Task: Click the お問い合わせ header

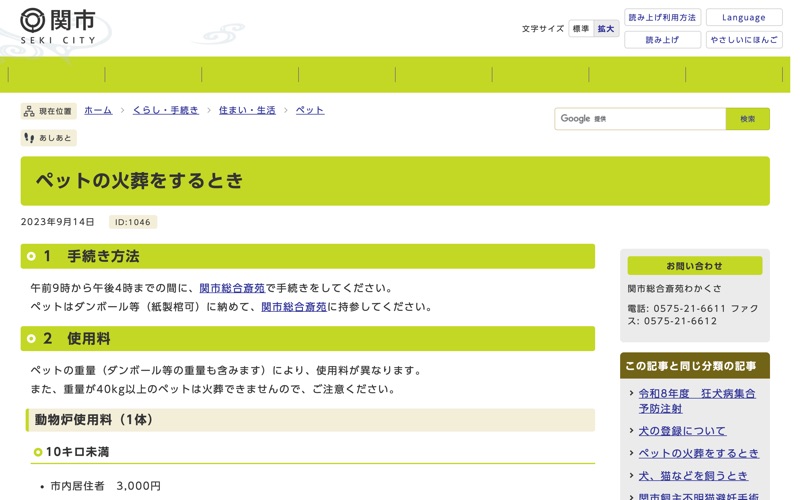Action: (x=694, y=266)
